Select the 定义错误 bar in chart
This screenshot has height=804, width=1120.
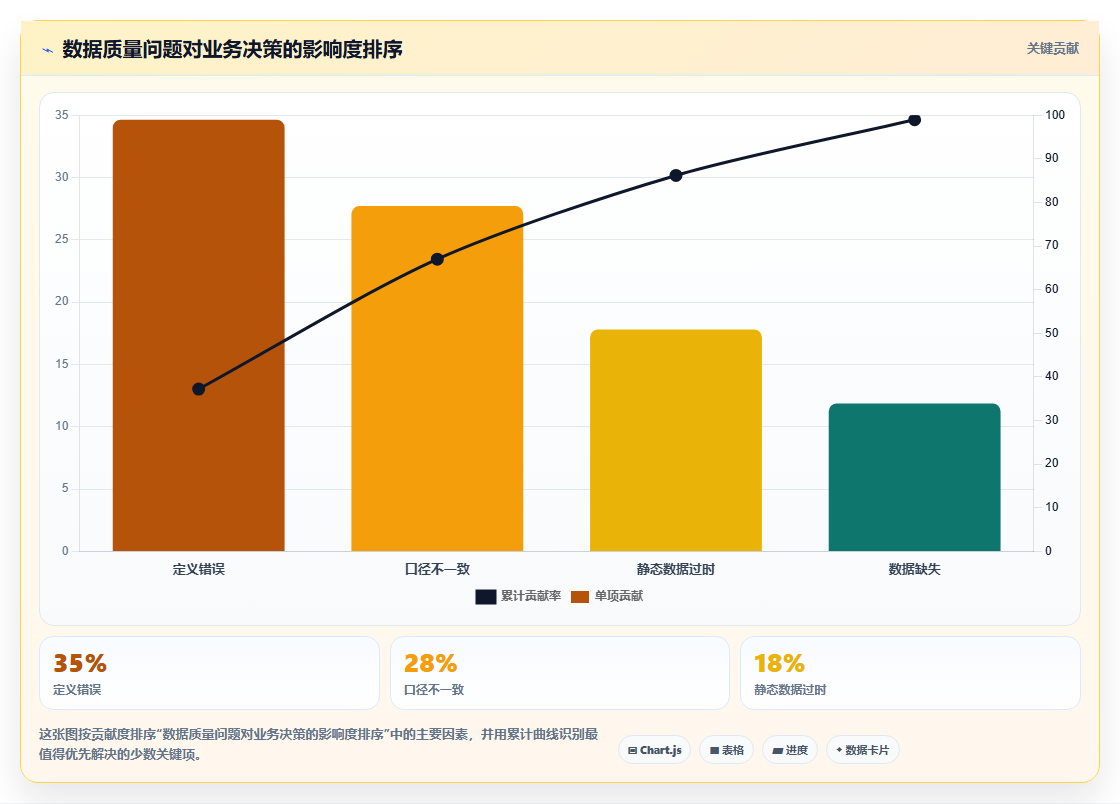pos(199,336)
